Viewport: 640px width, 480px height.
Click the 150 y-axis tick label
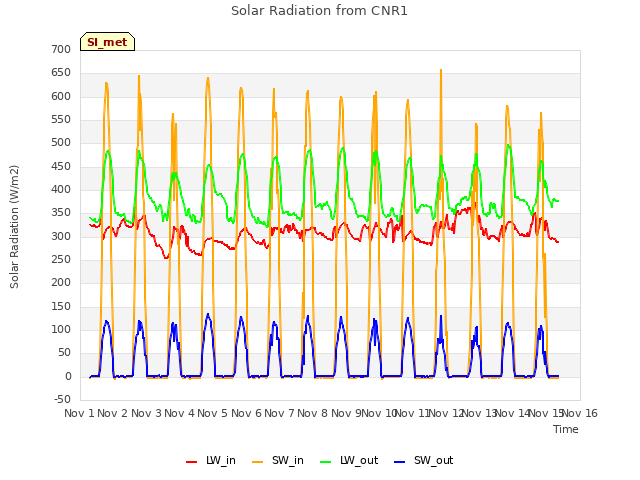pyautogui.click(x=61, y=307)
